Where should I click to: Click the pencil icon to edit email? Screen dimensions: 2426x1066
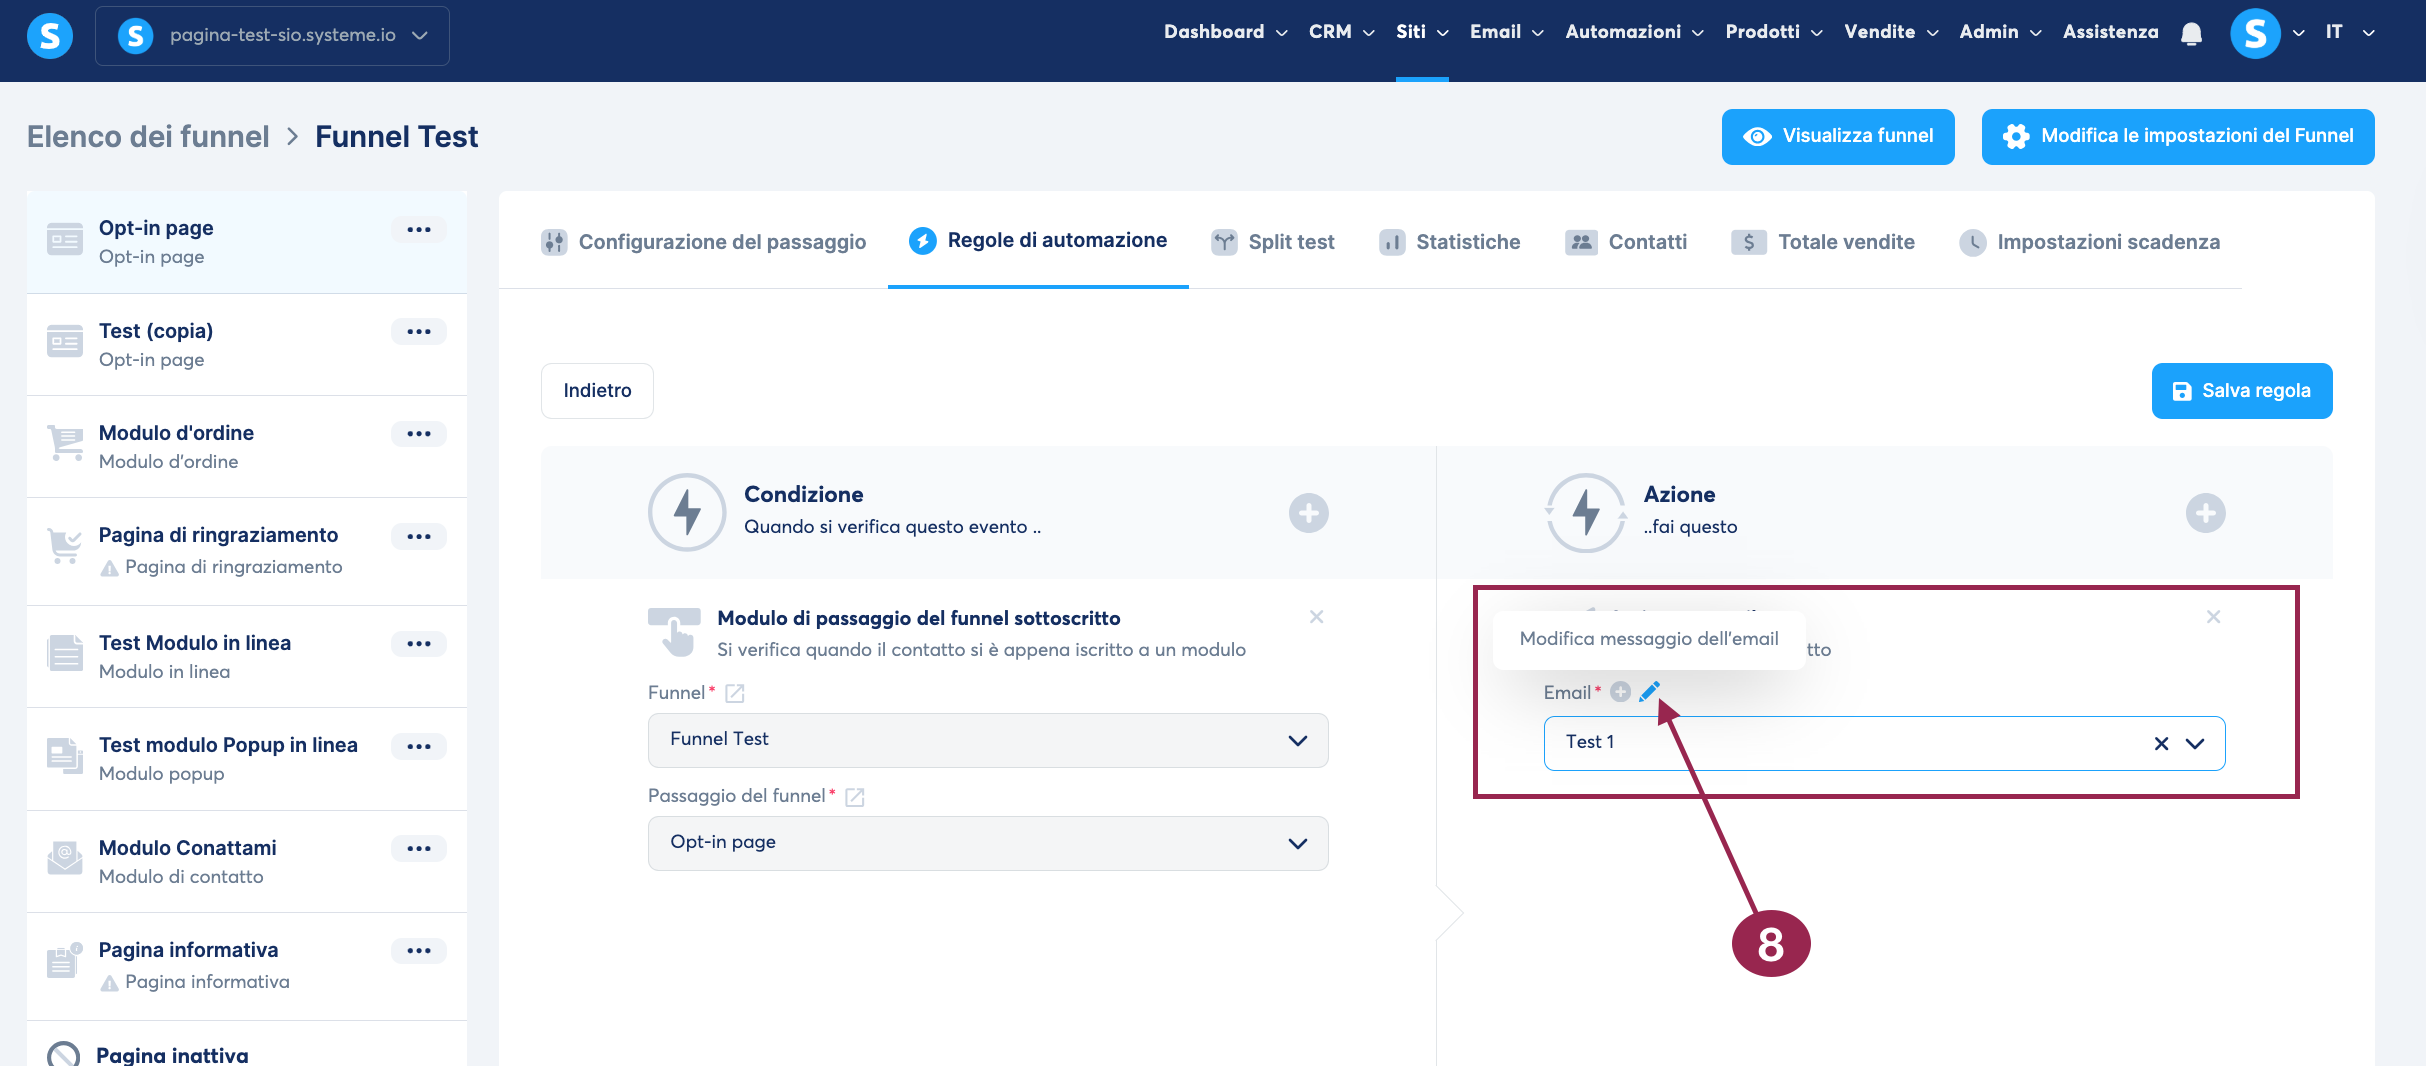click(1649, 691)
